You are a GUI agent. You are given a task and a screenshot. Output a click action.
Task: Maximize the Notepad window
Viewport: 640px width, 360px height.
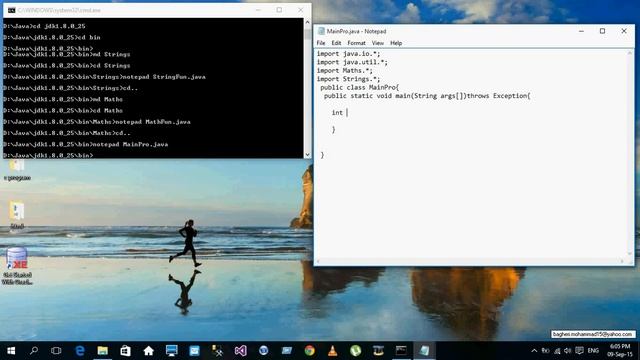tap(602, 31)
